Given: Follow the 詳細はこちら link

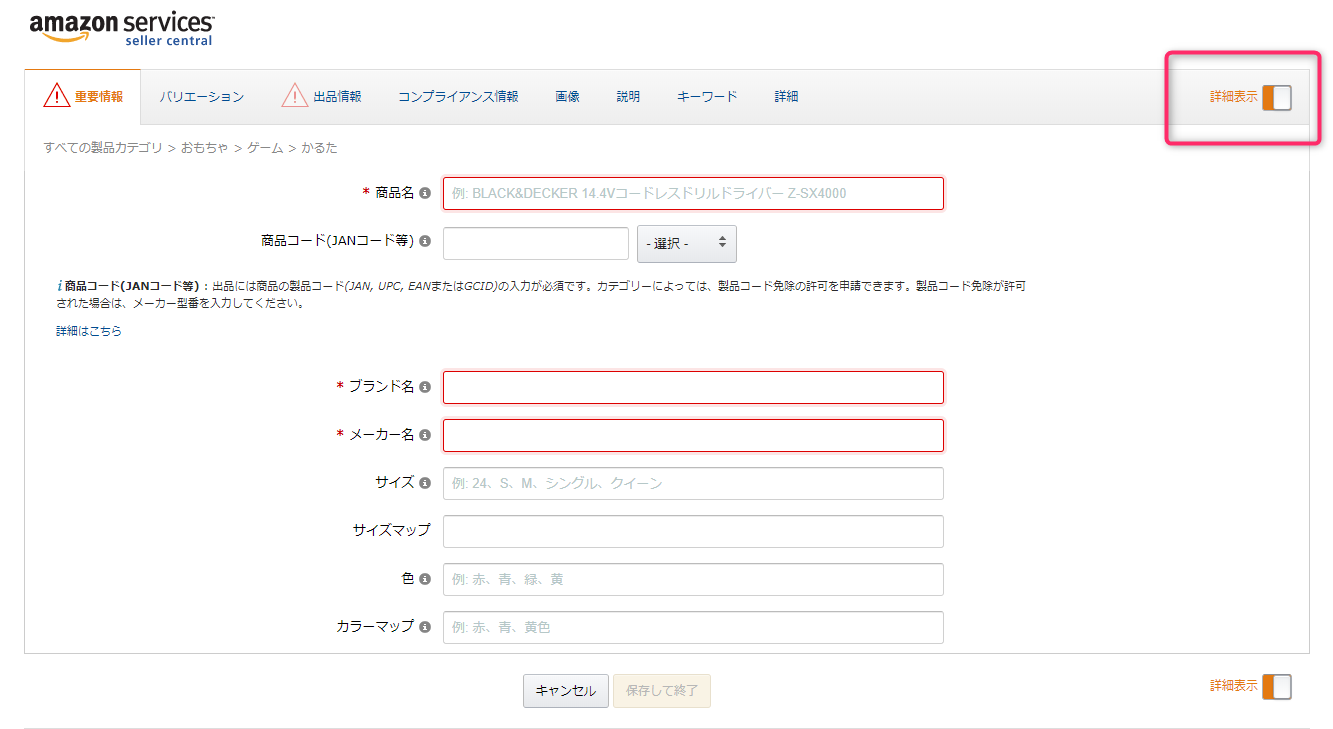Looking at the screenshot, I should (x=89, y=331).
